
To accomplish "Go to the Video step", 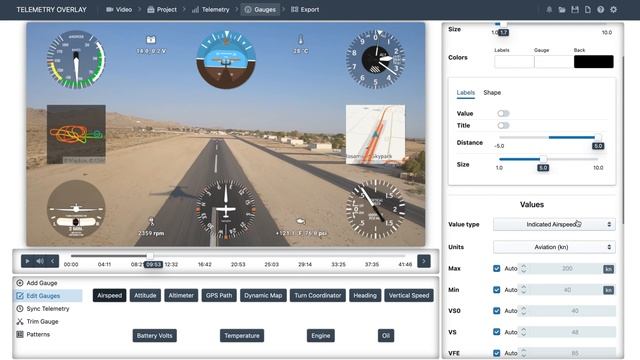I will 119,9.
